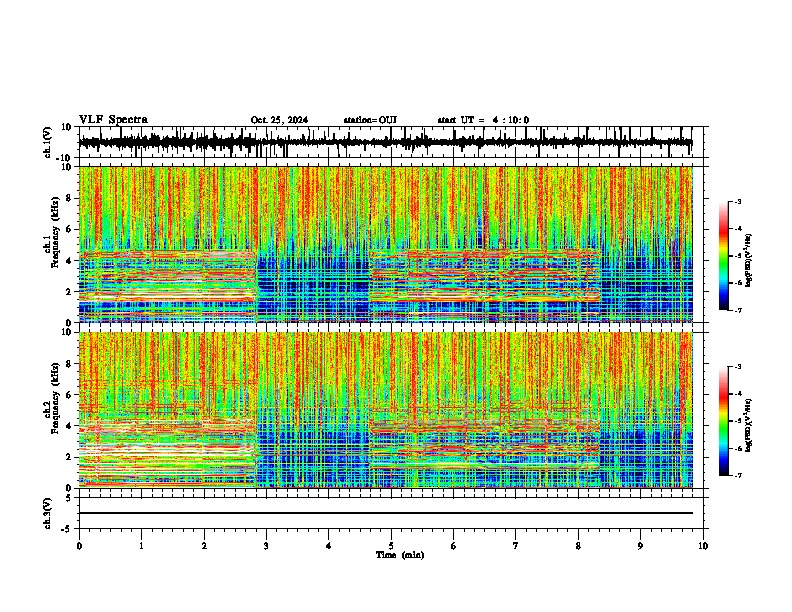Click the time axis tick "0"
792x612 pixels.
coord(79,546)
